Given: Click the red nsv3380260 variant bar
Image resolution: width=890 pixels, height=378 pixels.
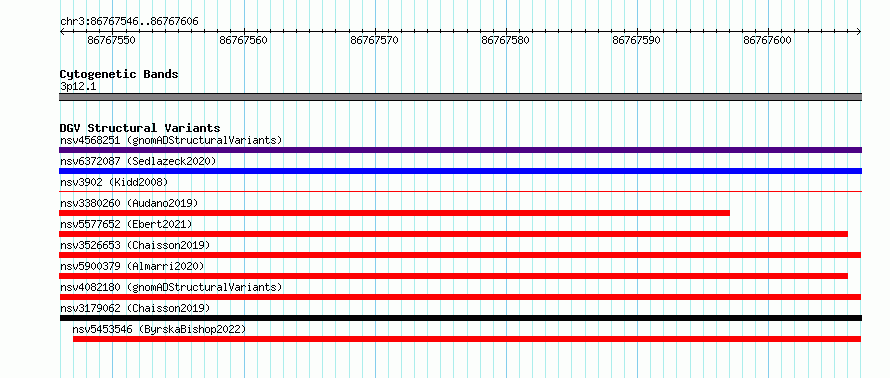Looking at the screenshot, I should (394, 213).
